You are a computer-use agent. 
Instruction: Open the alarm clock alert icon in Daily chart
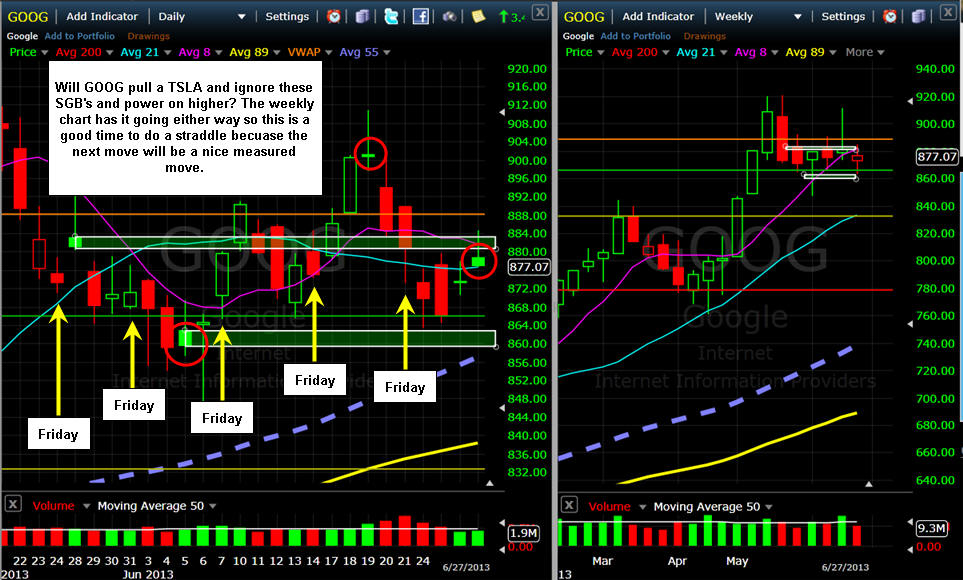point(333,17)
